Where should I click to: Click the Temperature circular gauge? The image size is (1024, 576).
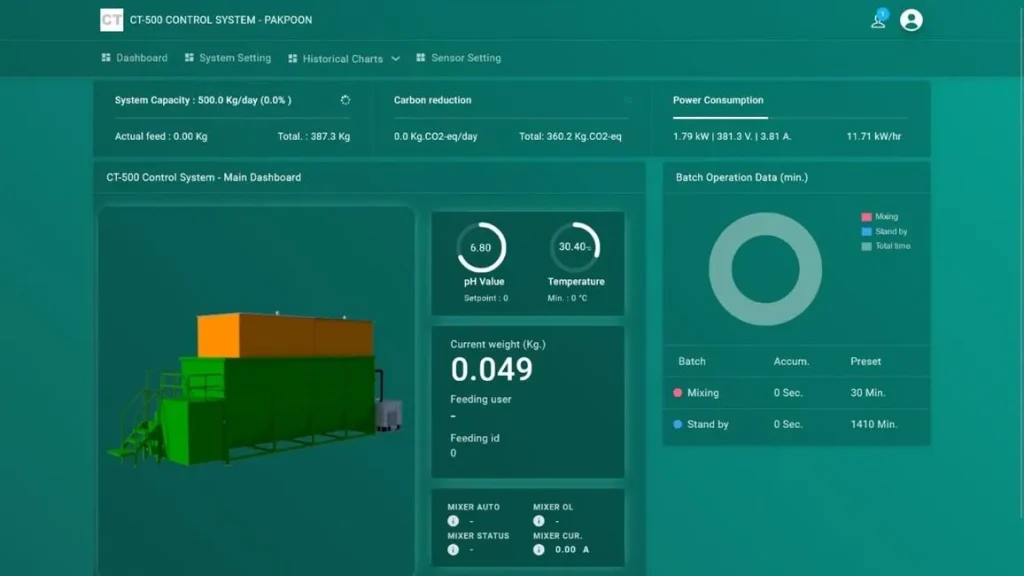[575, 248]
